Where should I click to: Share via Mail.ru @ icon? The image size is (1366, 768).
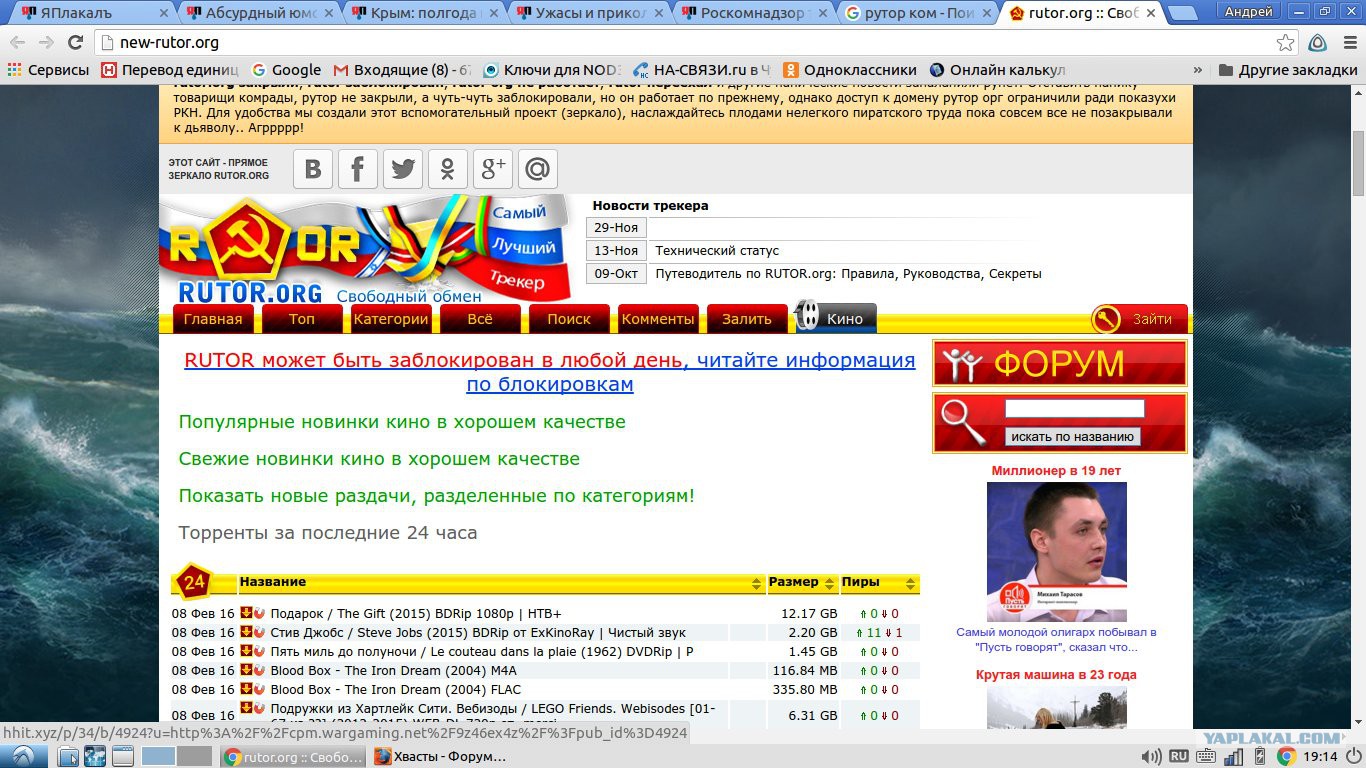coord(537,169)
